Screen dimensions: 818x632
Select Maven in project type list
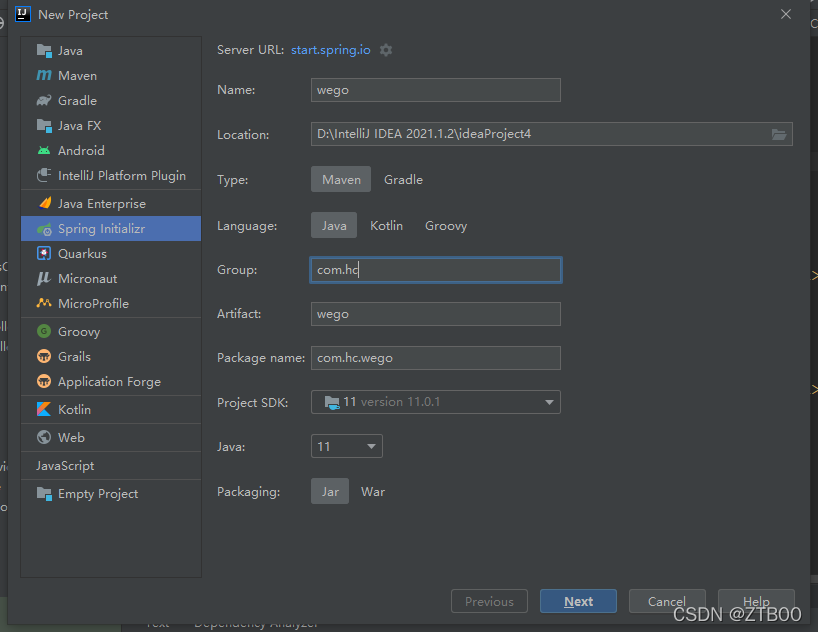pyautogui.click(x=111, y=76)
